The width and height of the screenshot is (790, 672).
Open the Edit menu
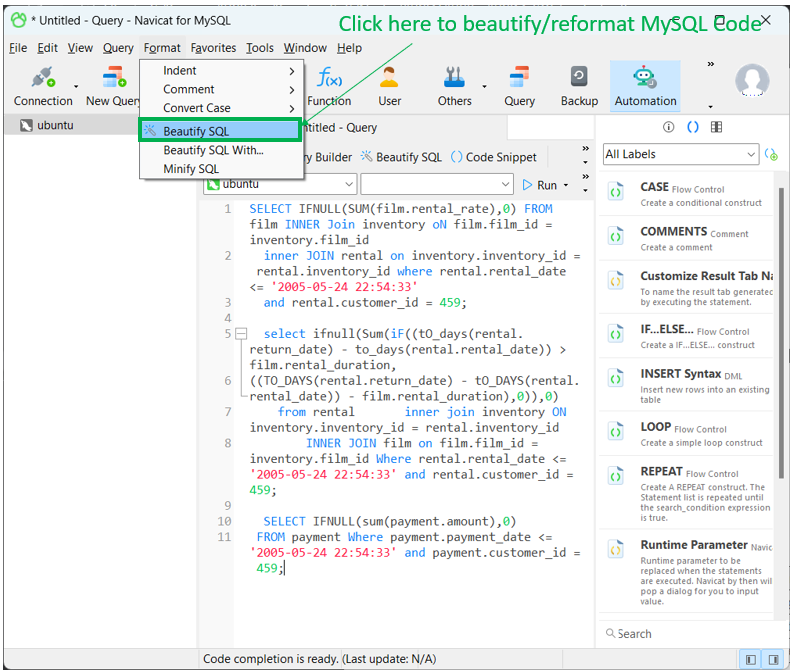[47, 48]
